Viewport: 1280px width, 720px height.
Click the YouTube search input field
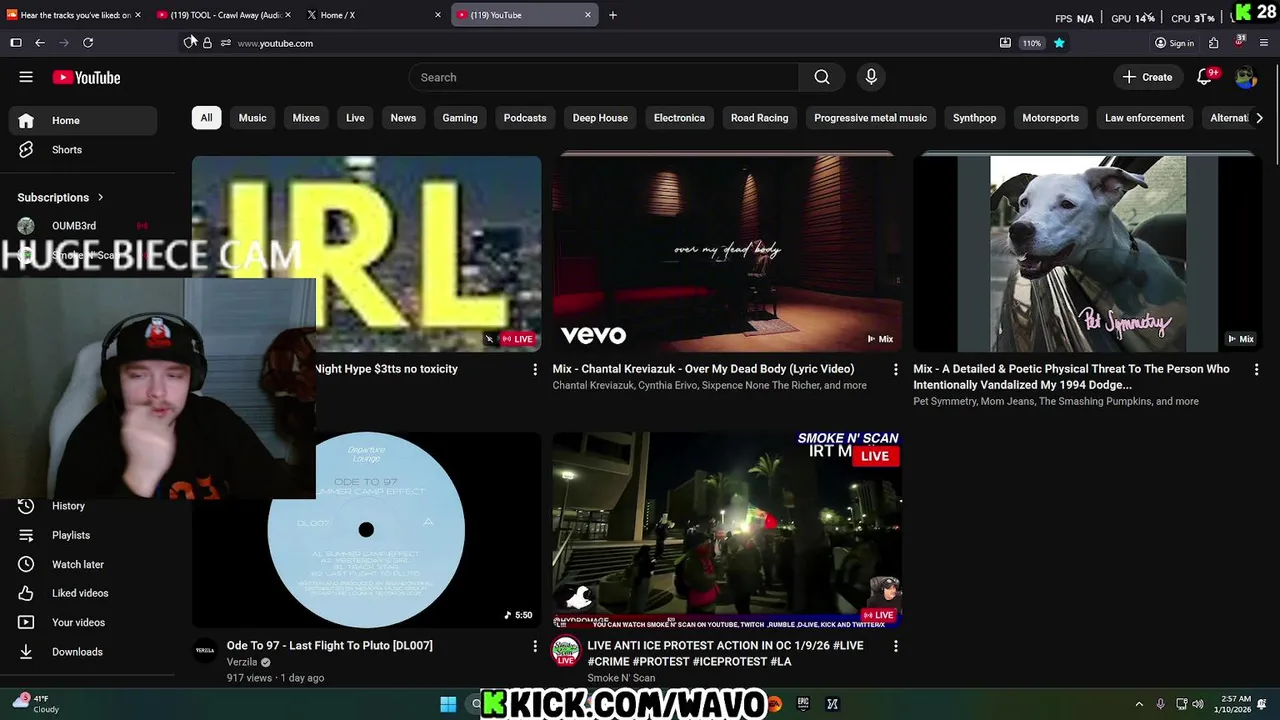[x=604, y=77]
